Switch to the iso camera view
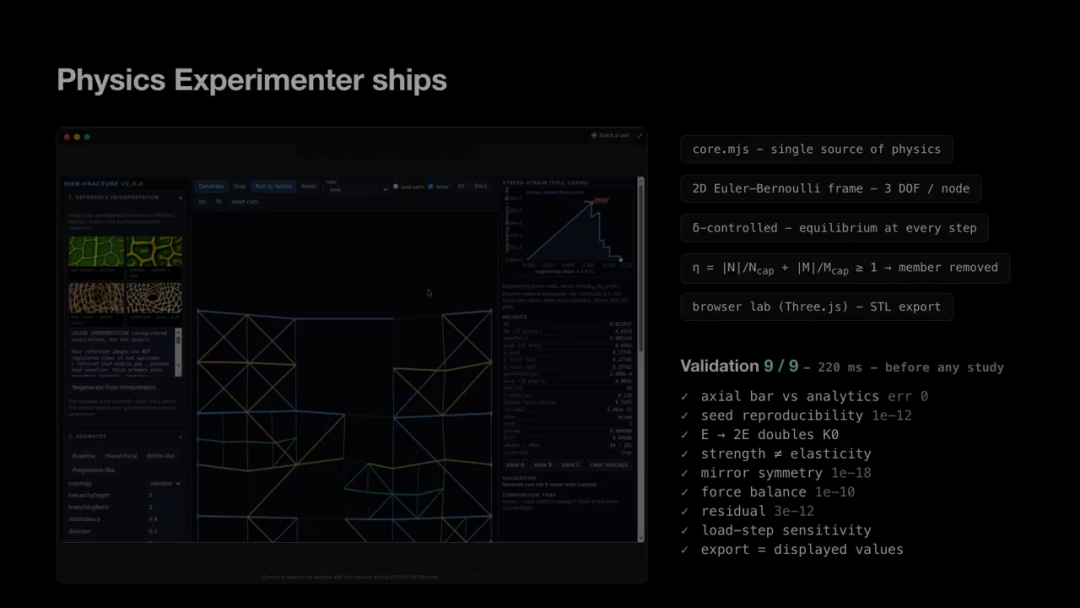Image resolution: width=1080 pixels, height=608 pixels. pos(202,202)
